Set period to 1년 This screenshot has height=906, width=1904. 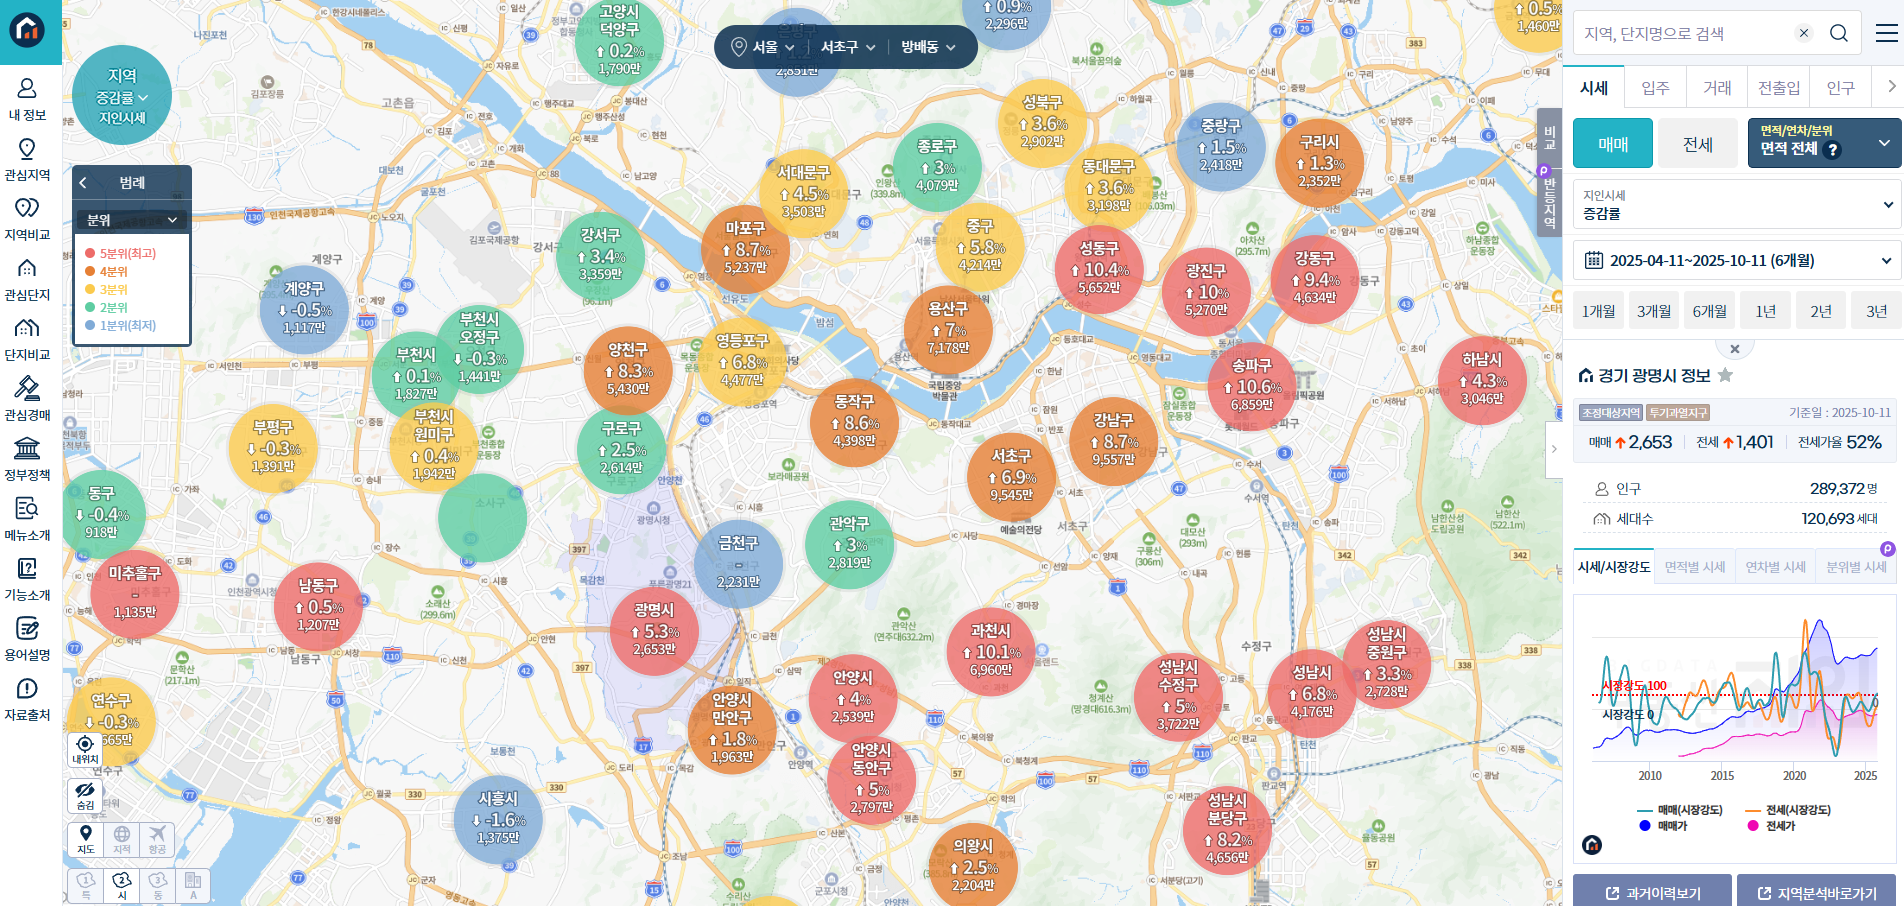click(x=1766, y=311)
